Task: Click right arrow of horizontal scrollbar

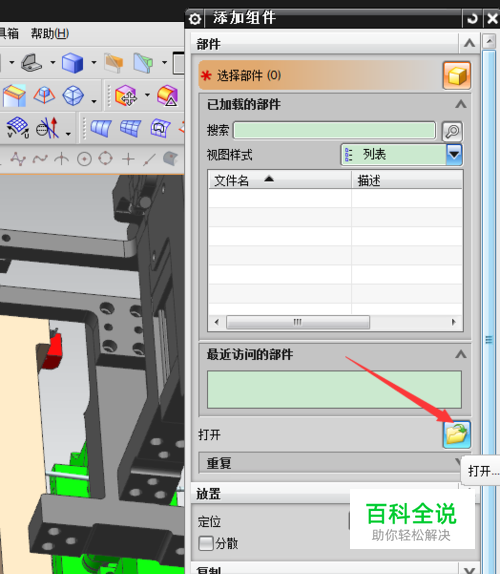Action: coord(454,322)
